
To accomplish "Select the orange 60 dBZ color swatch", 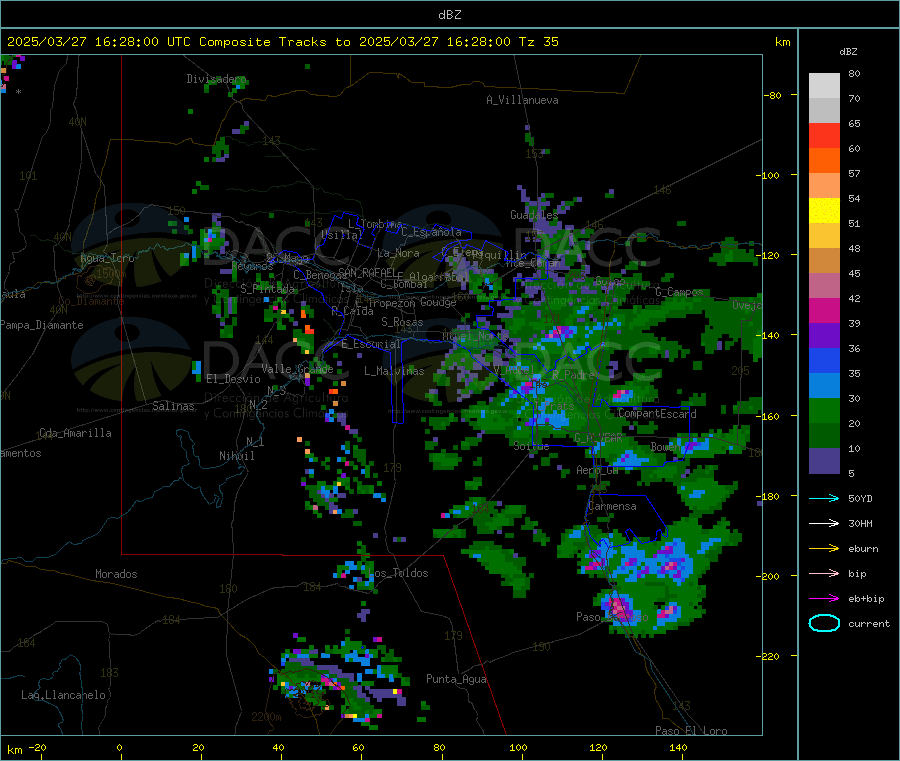I will (824, 161).
